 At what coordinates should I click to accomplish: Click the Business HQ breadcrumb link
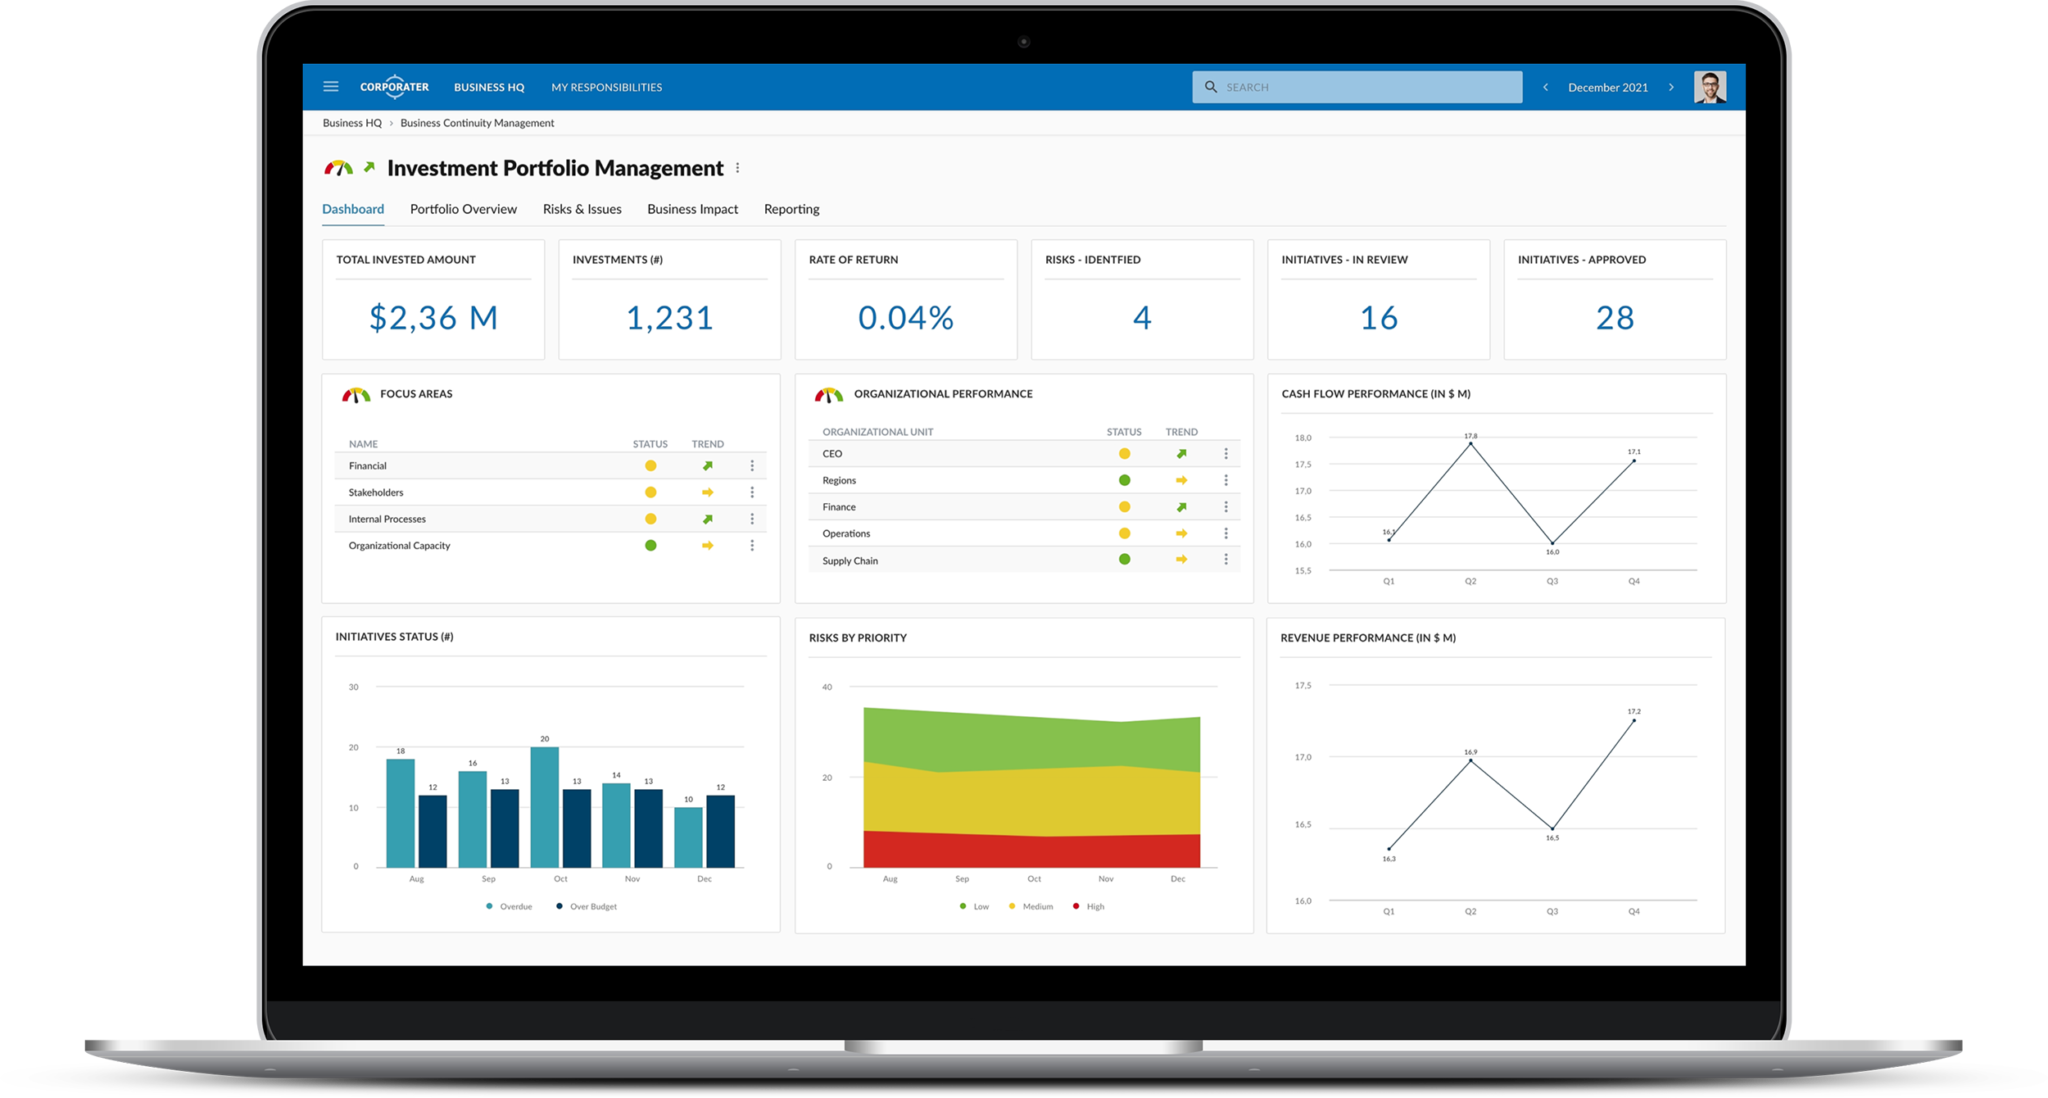(x=352, y=123)
